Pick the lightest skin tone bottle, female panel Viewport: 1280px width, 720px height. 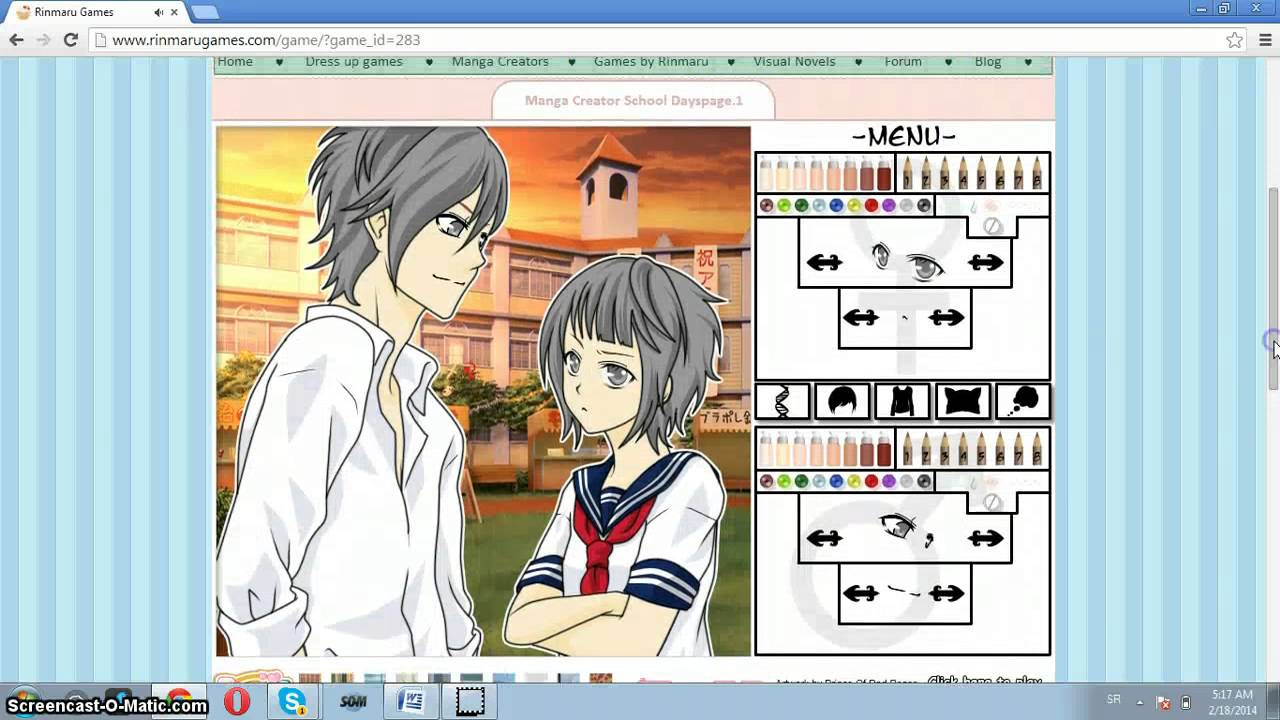pyautogui.click(x=766, y=173)
